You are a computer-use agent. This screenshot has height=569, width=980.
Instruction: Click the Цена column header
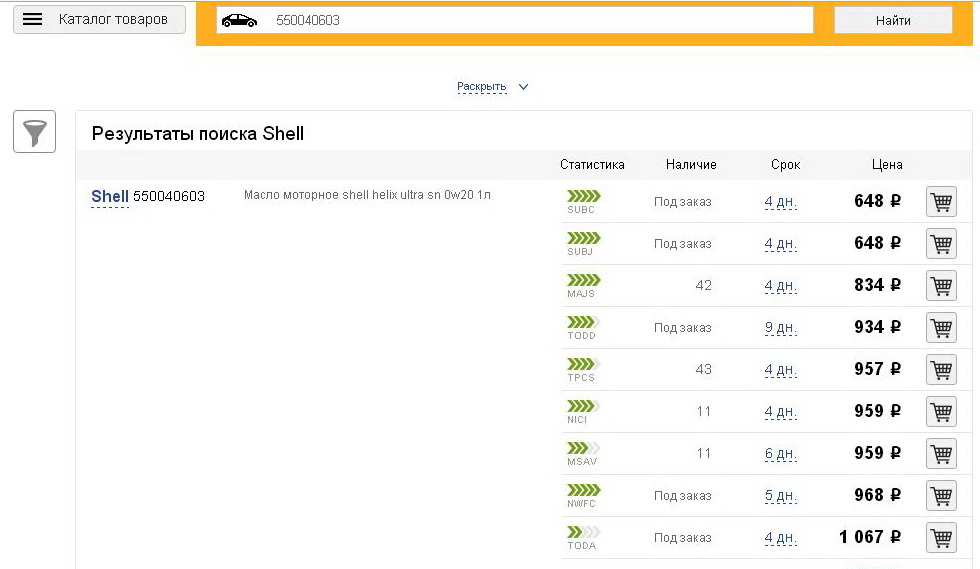pyautogui.click(x=887, y=164)
